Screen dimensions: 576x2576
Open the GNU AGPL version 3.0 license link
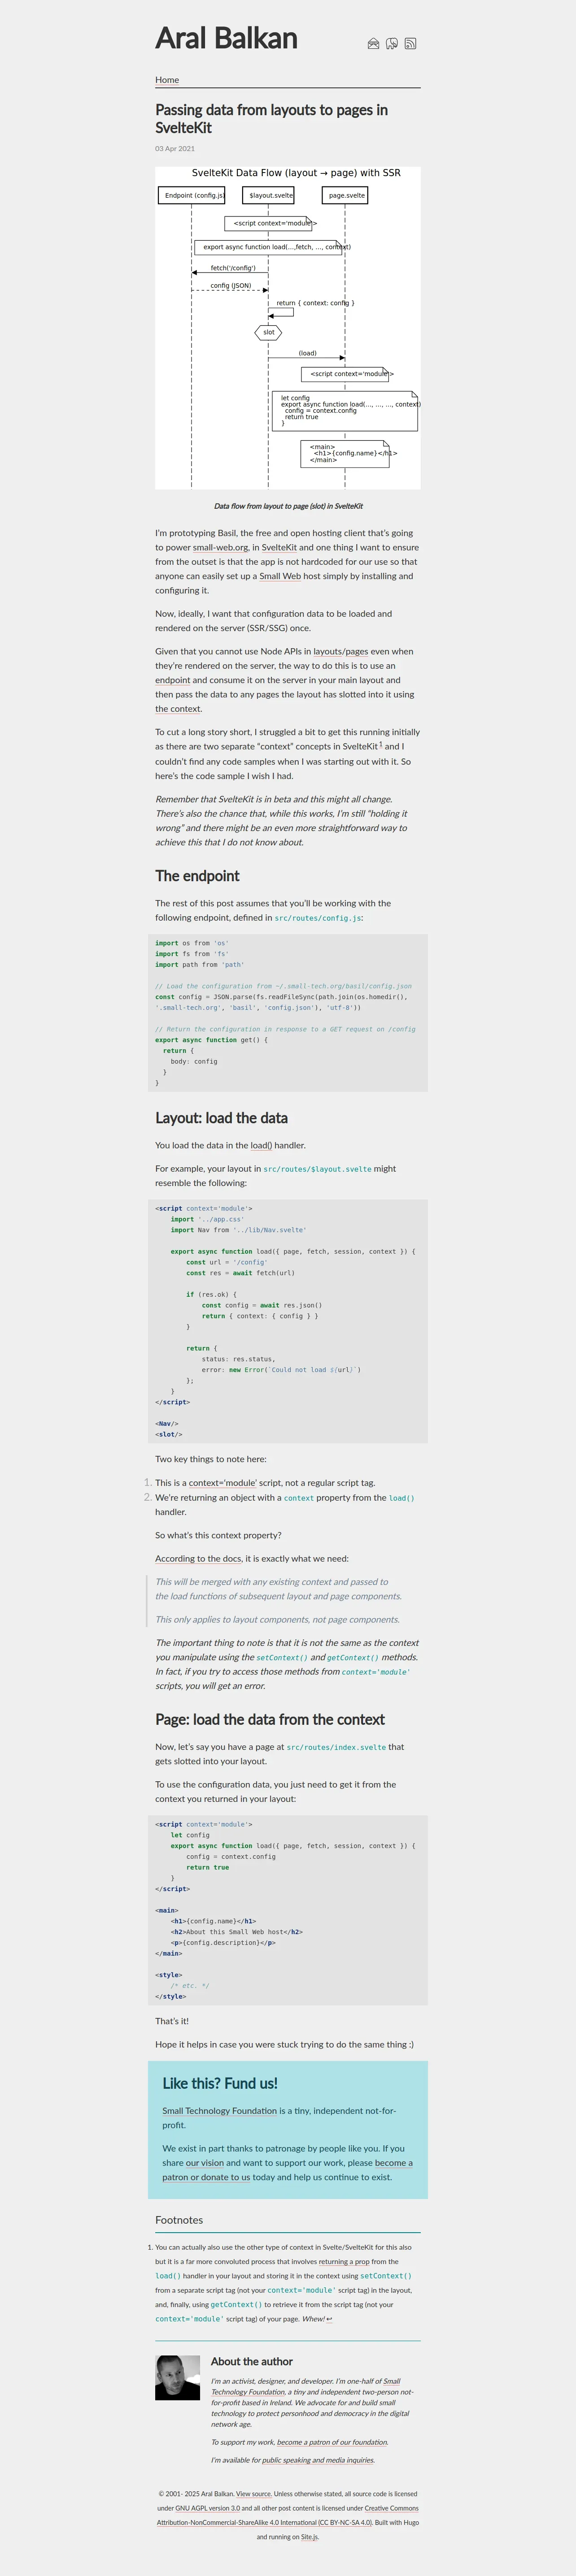(208, 2508)
